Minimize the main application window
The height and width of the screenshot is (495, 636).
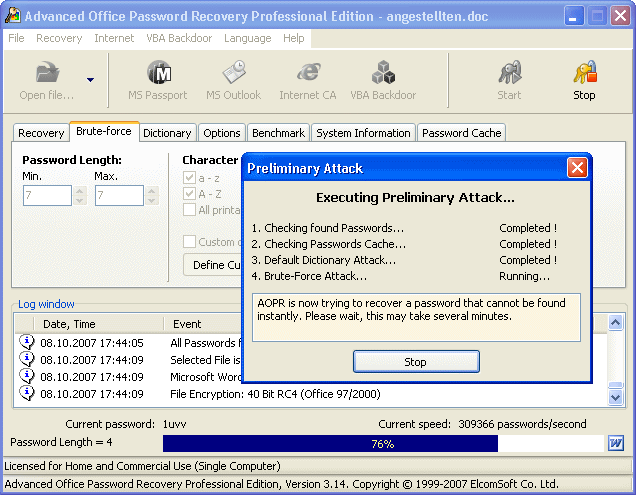pyautogui.click(x=574, y=16)
